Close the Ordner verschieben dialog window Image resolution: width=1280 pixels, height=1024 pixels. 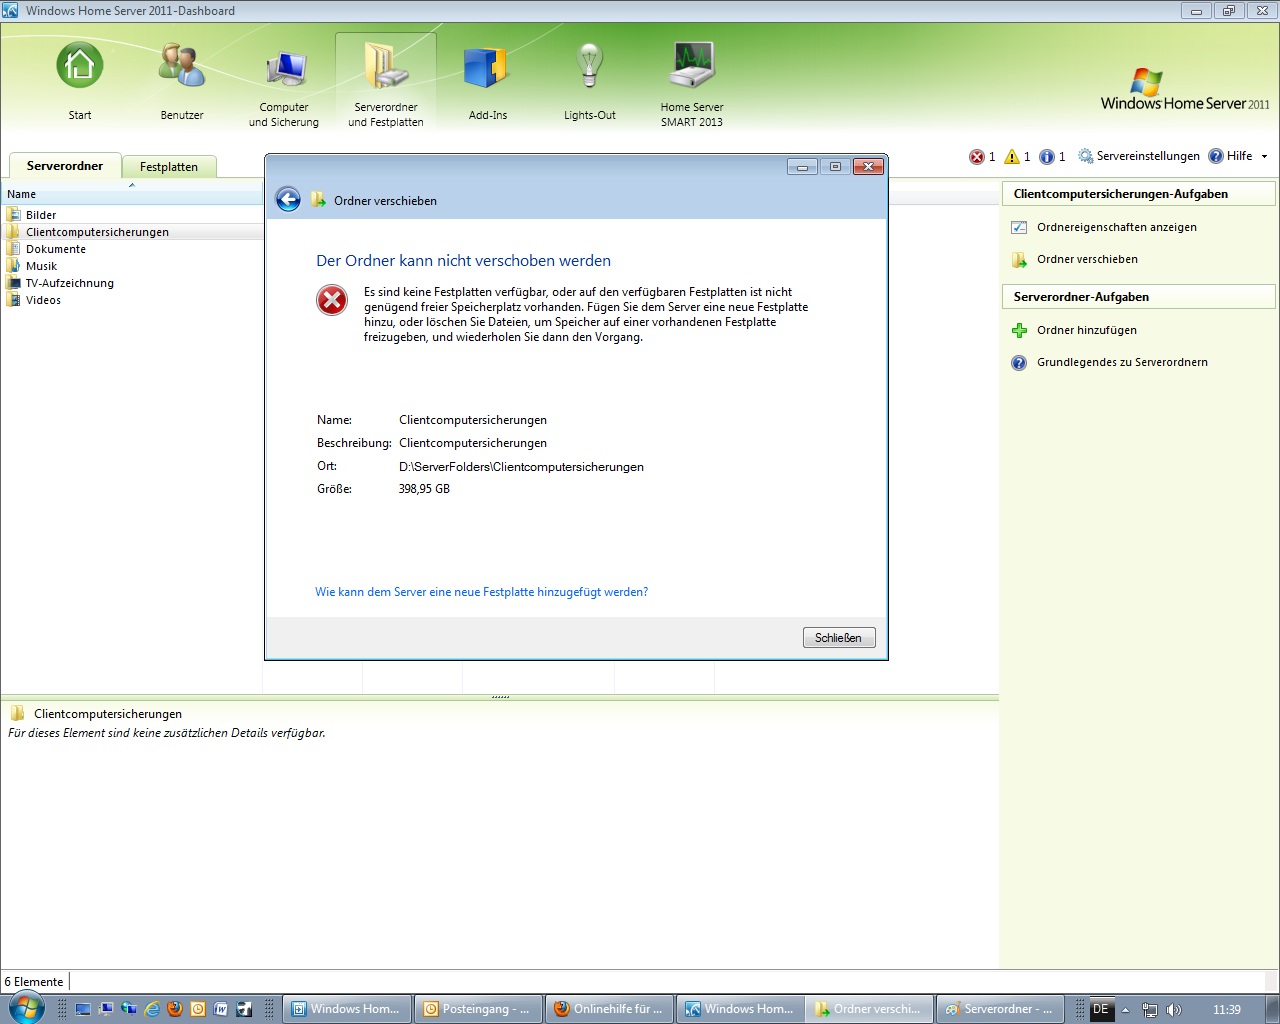(x=868, y=167)
